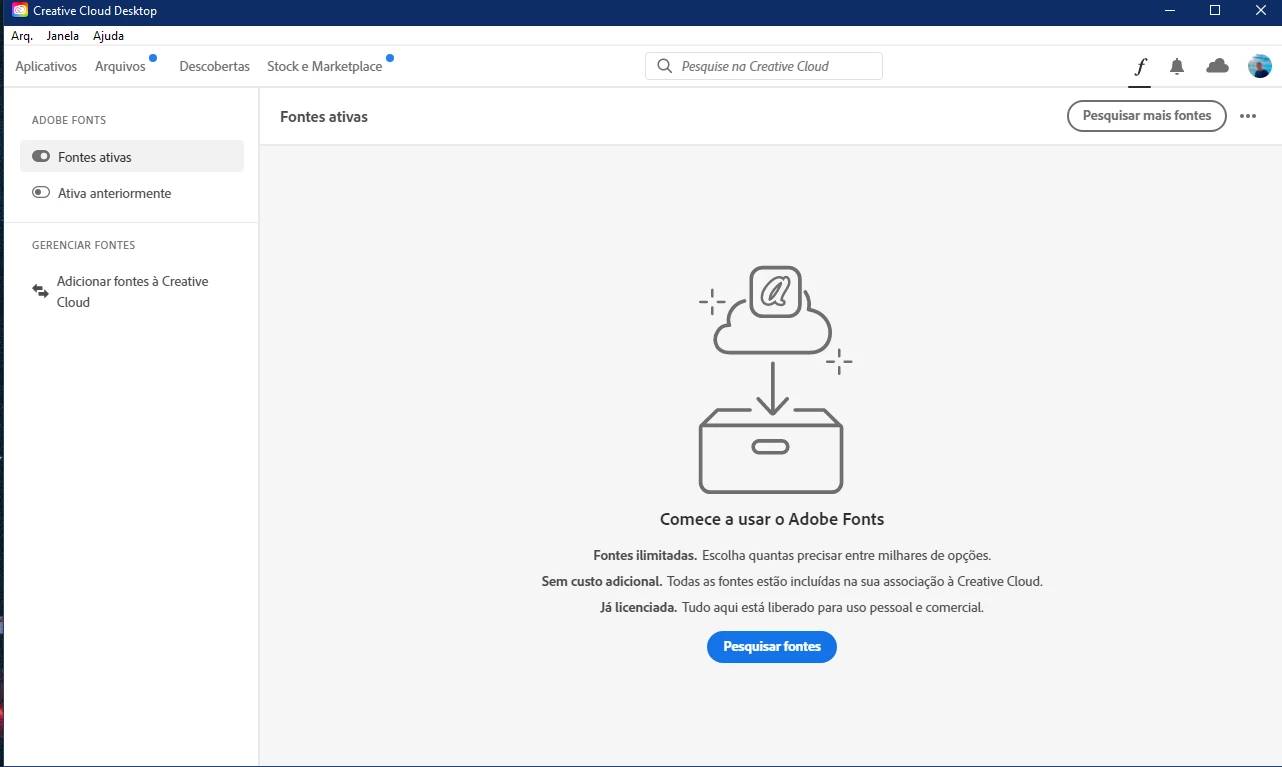Switch to the Aplicativos tab
Image resolution: width=1282 pixels, height=767 pixels.
coord(46,66)
